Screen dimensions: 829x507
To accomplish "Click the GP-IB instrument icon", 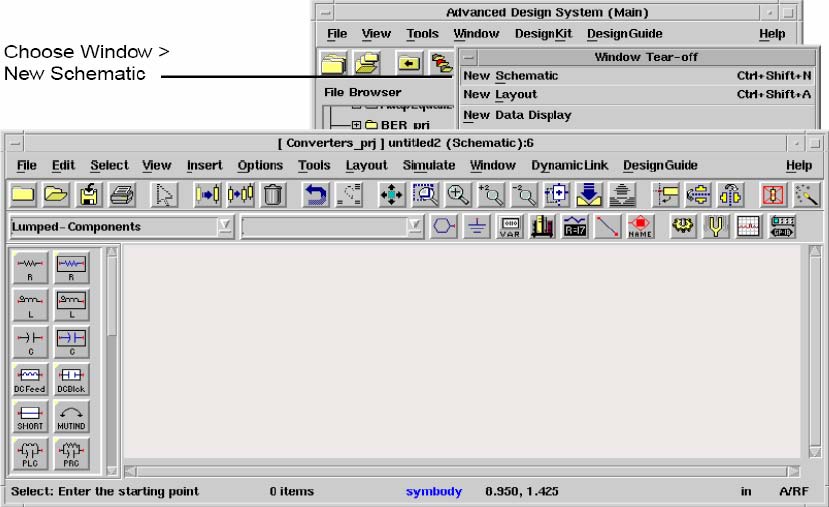I will tap(782, 227).
